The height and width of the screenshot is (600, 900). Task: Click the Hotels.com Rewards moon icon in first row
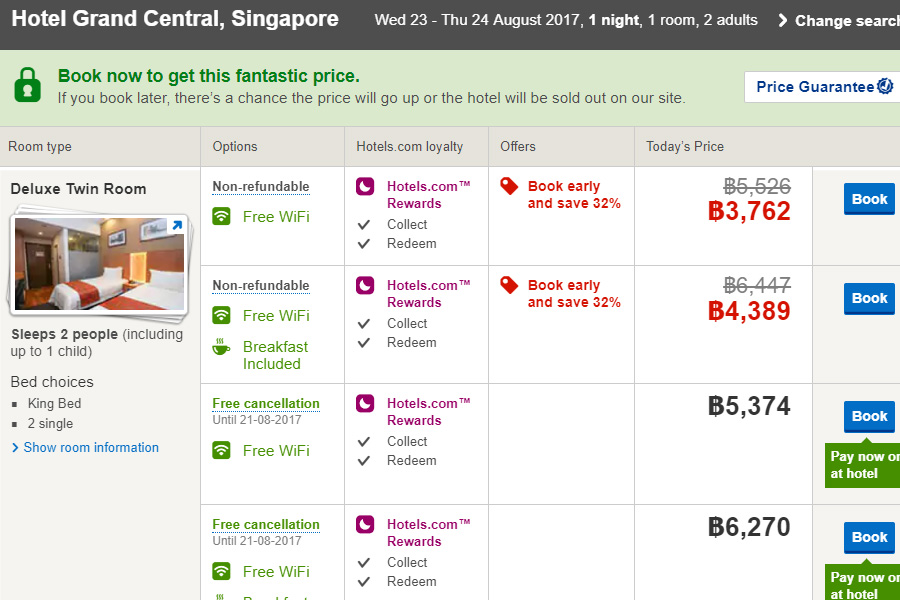[x=366, y=186]
